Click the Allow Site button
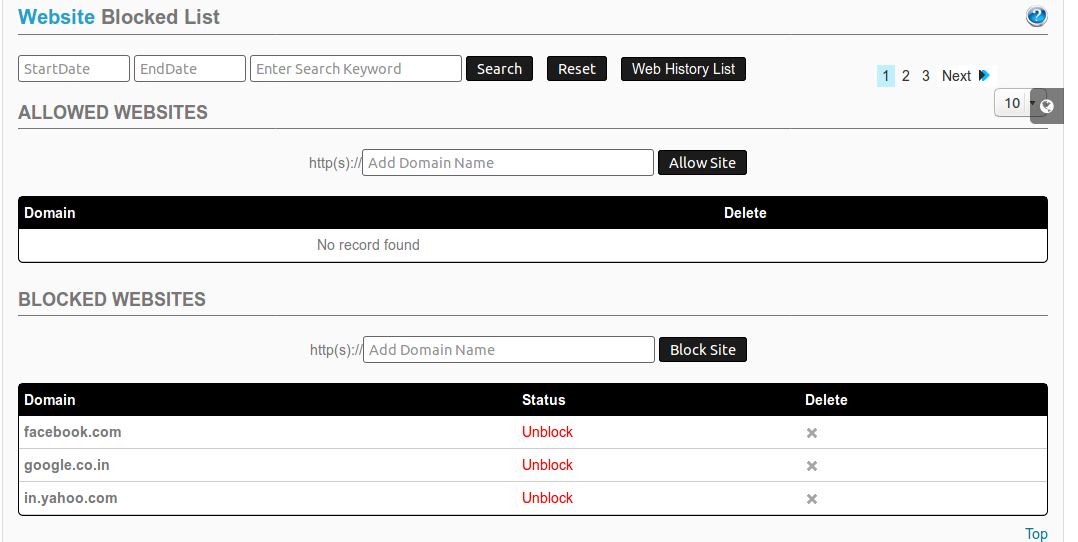 [702, 163]
